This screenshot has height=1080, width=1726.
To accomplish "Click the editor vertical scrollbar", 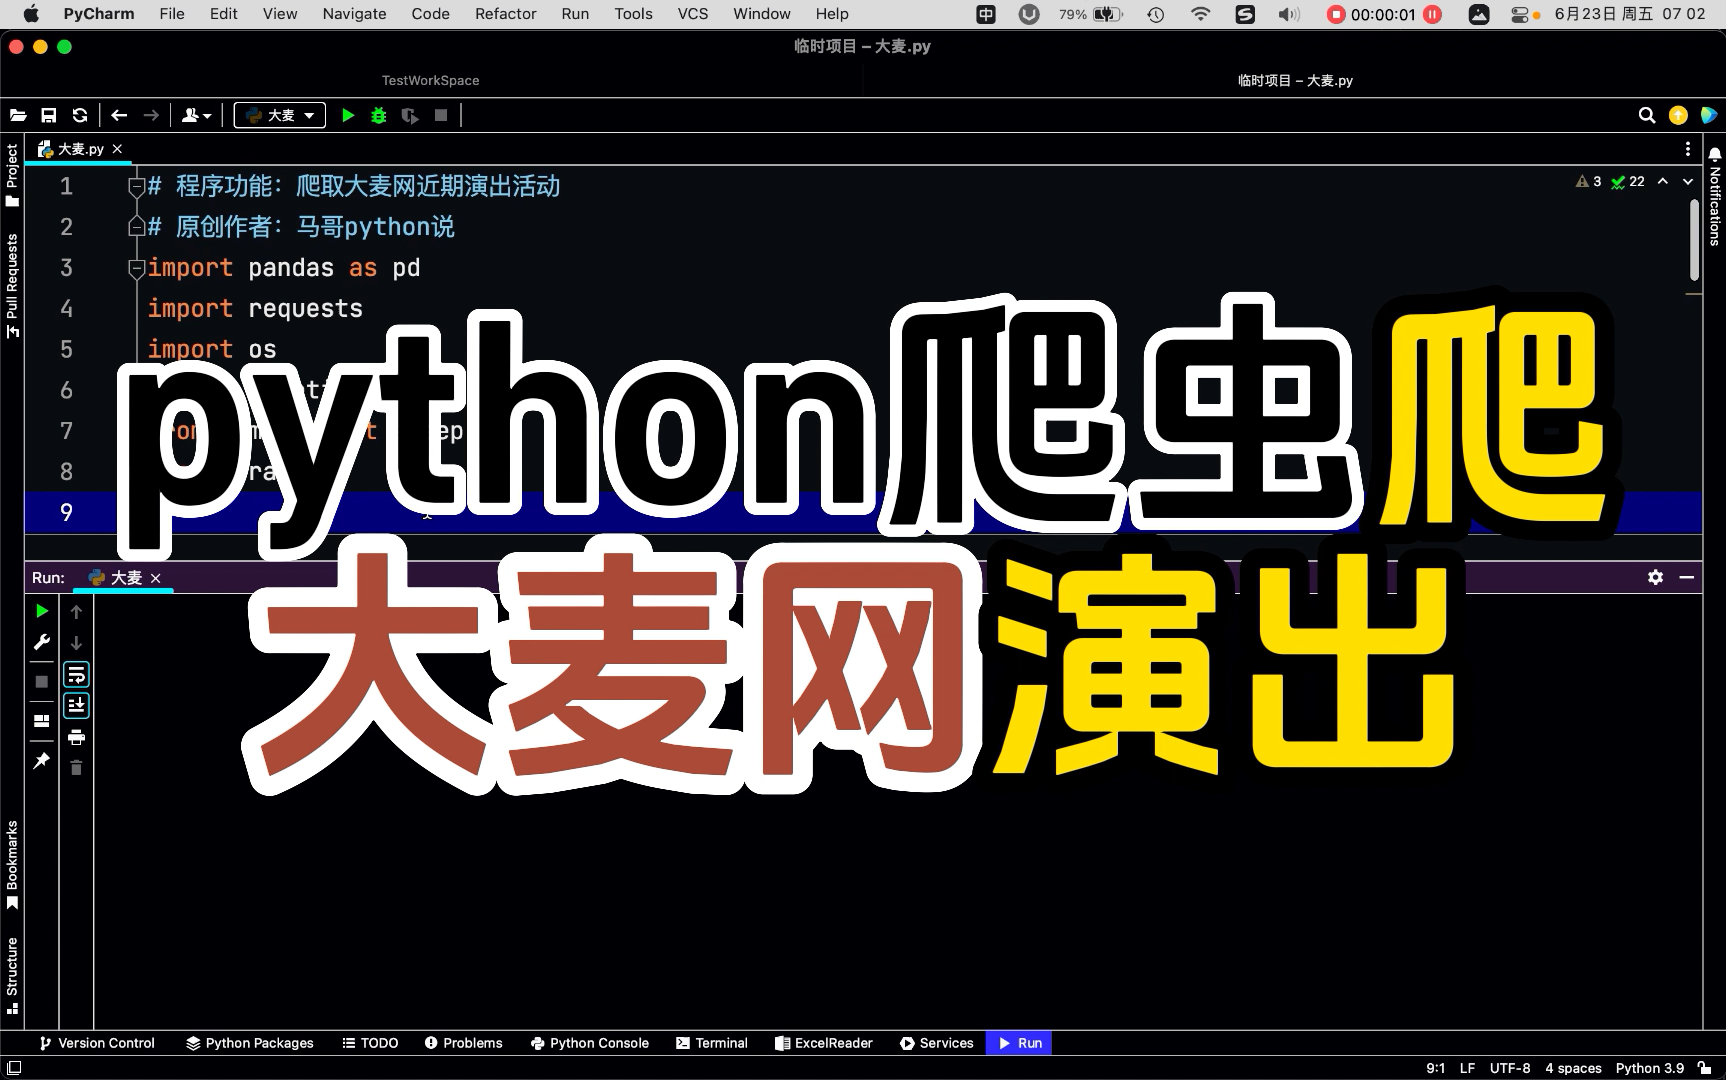I will (1694, 240).
